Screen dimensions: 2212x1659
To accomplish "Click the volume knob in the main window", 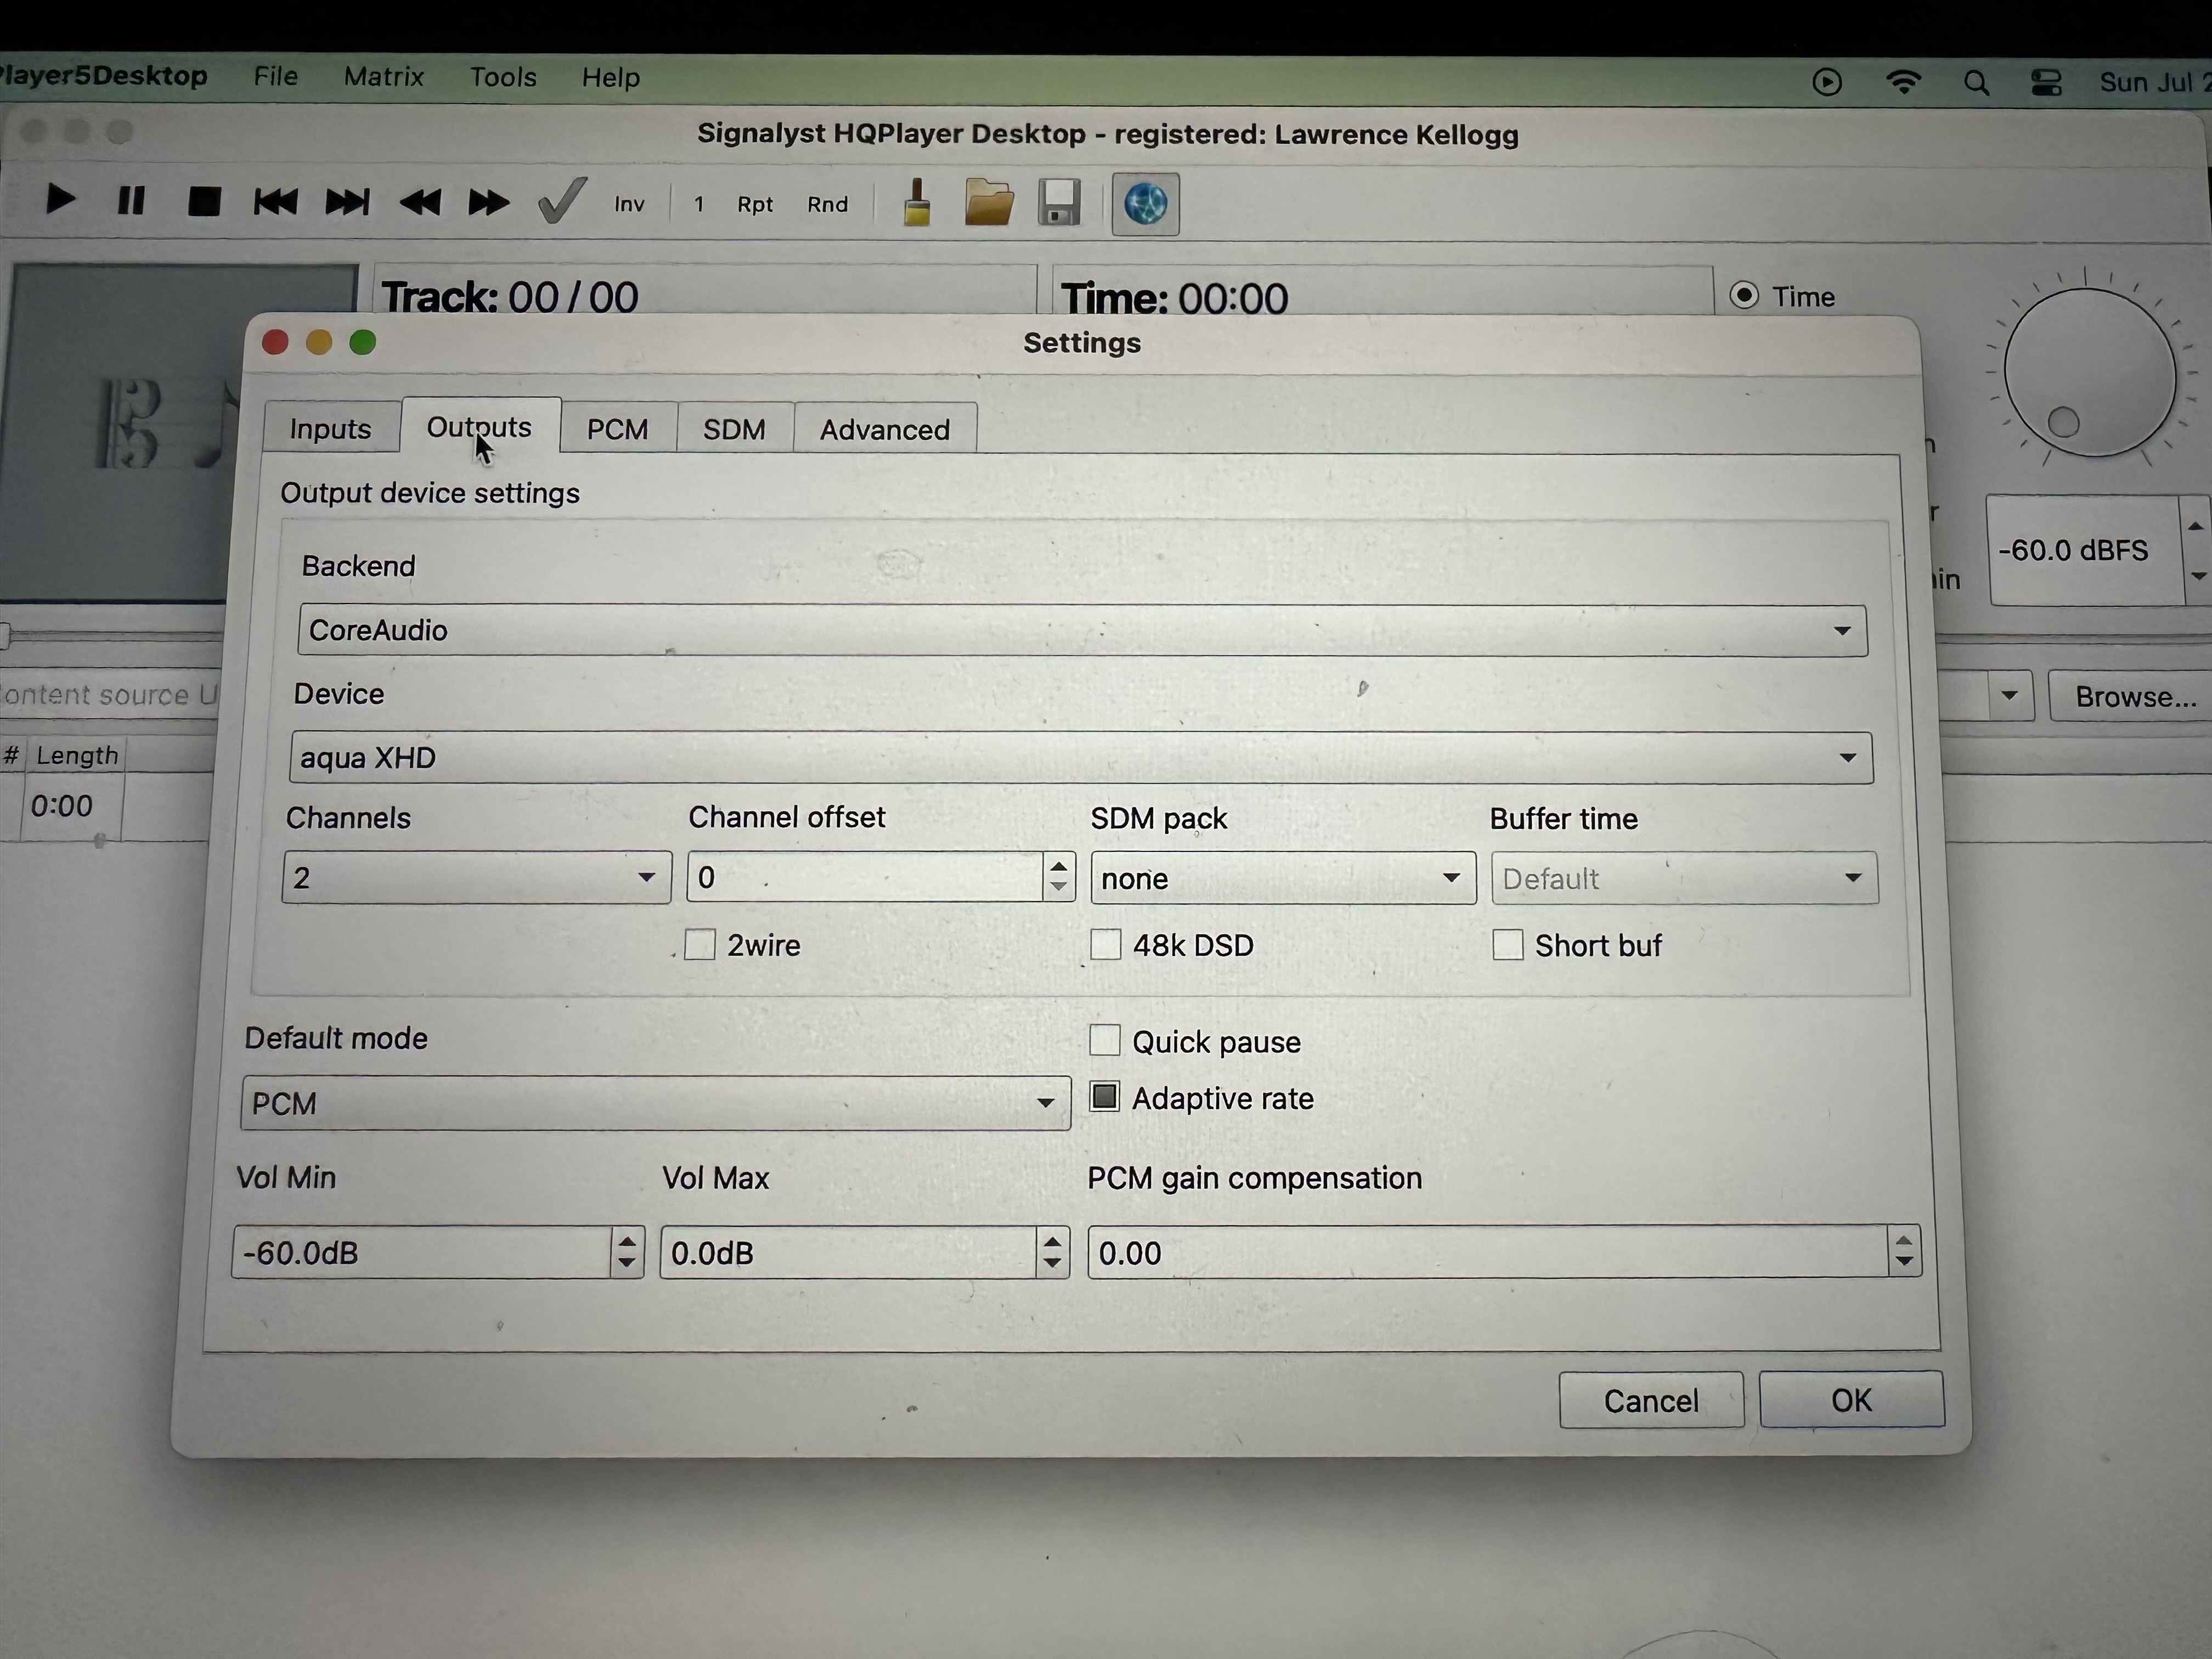I will [x=2090, y=372].
